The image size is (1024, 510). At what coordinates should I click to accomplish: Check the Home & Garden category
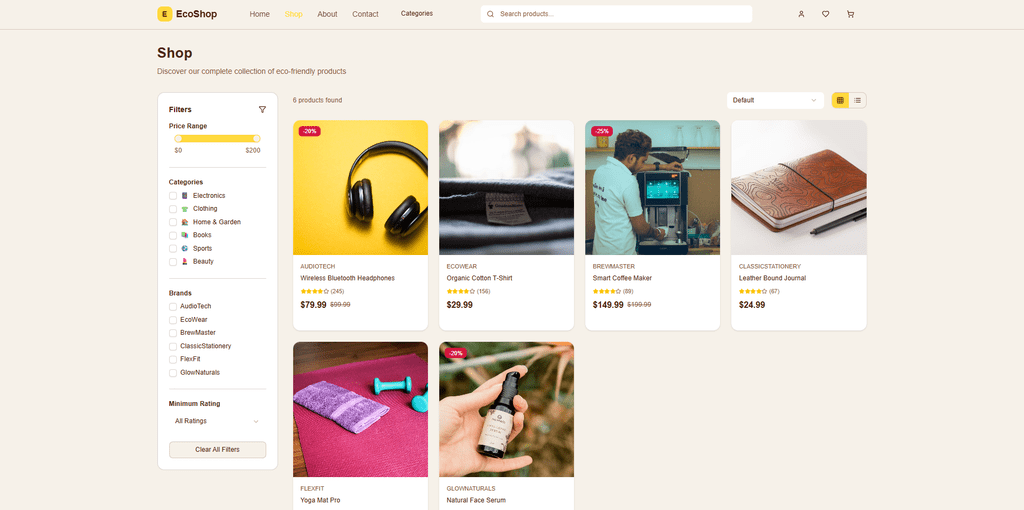(173, 222)
